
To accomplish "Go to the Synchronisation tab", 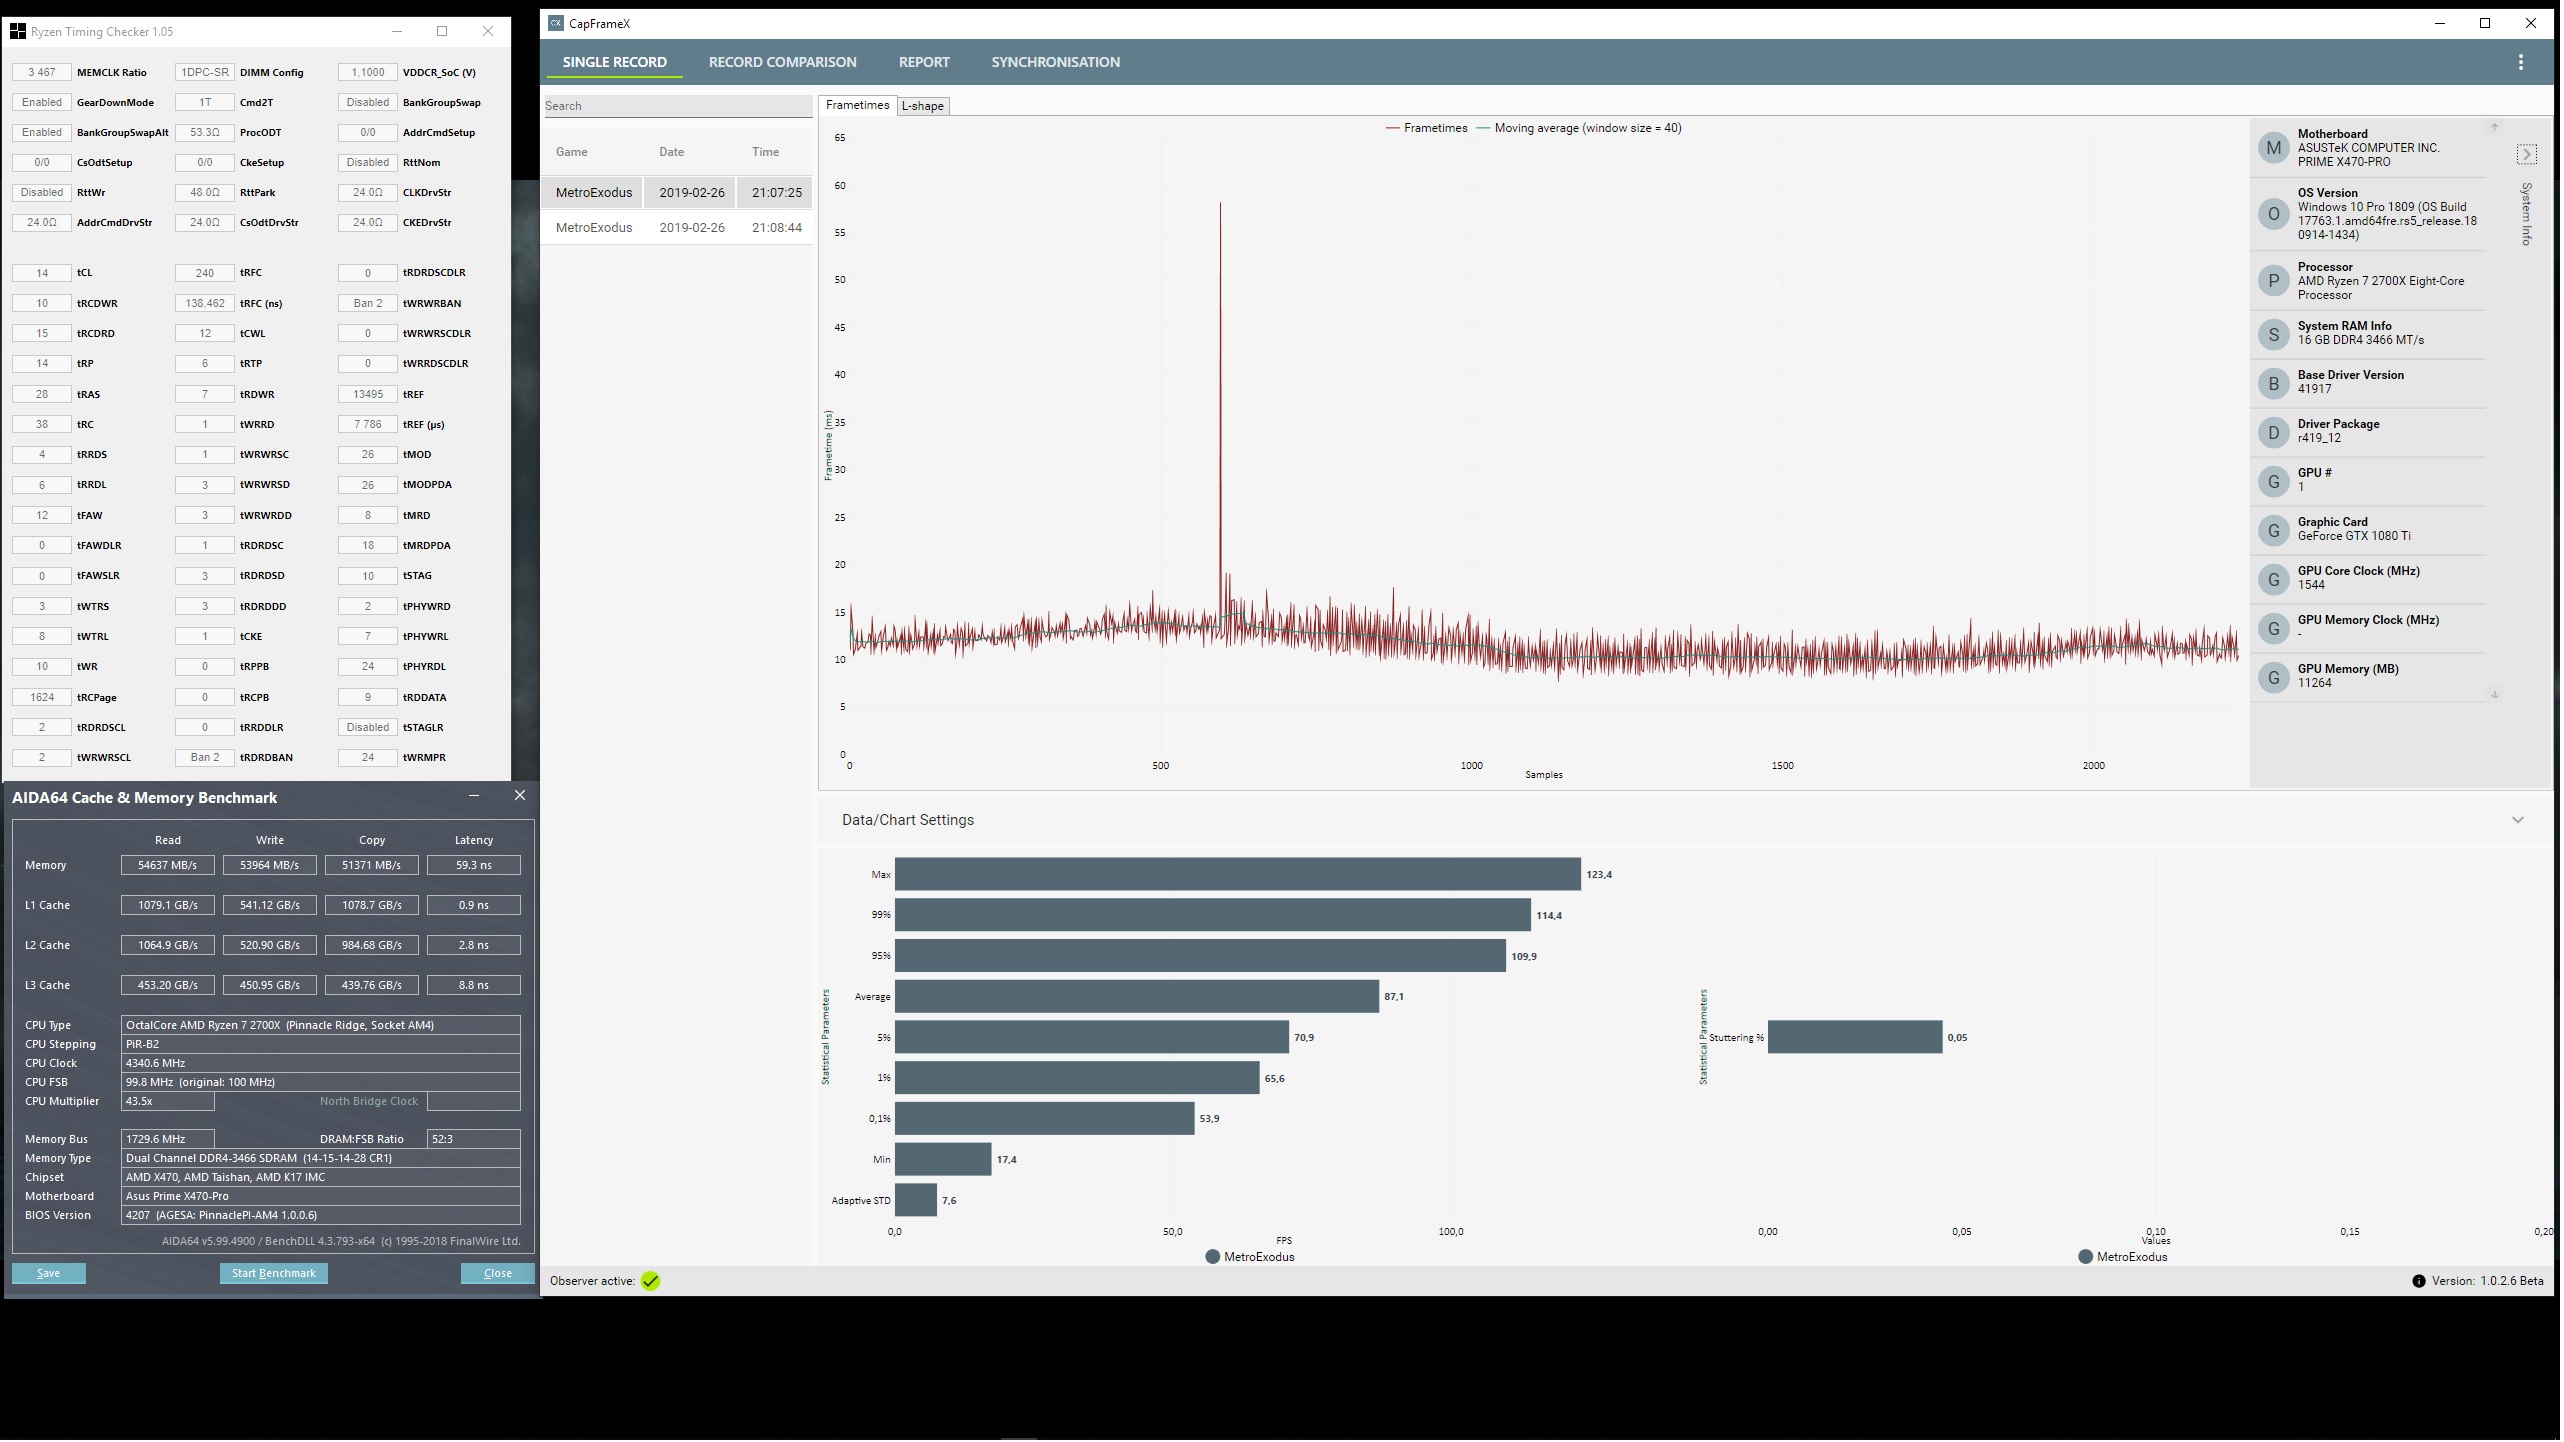I will coord(1057,62).
